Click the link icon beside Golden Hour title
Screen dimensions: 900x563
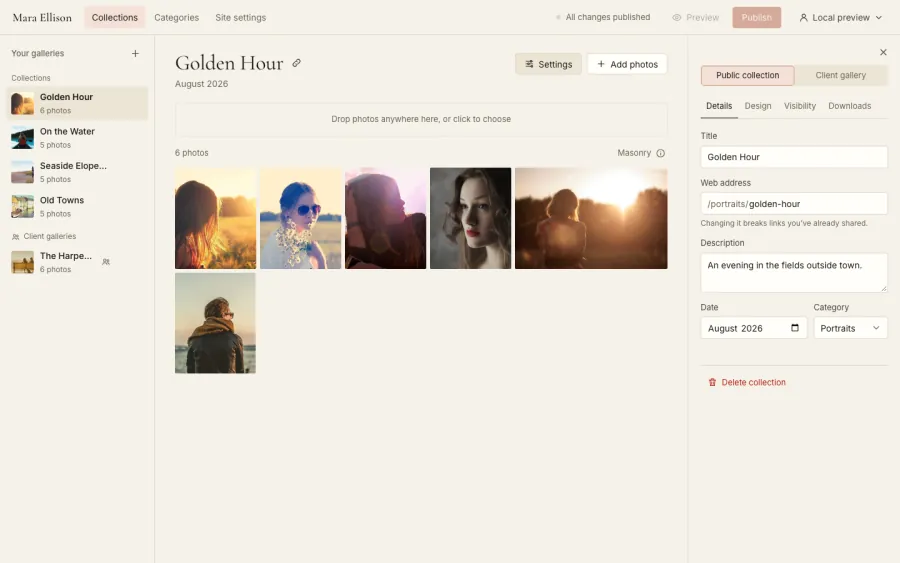[296, 63]
